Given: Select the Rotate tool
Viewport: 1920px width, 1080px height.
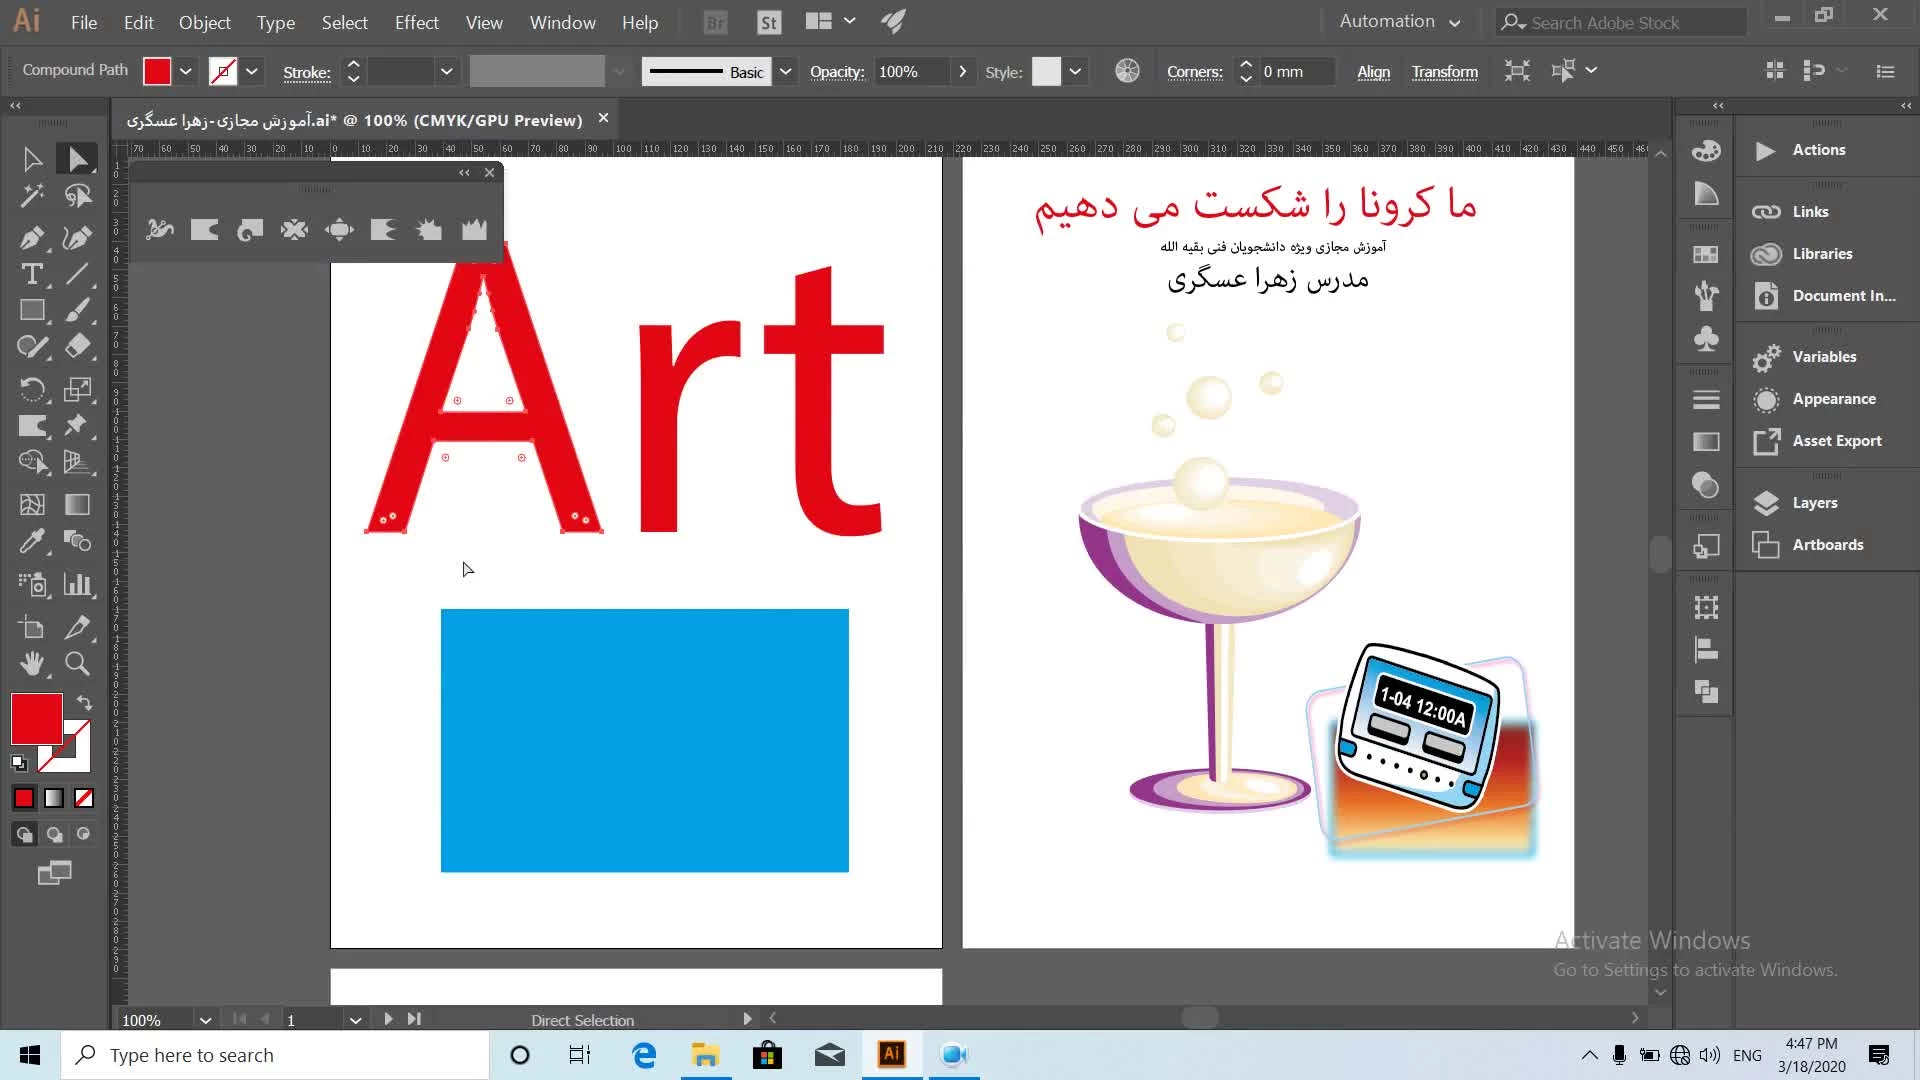Looking at the screenshot, I should pyautogui.click(x=31, y=389).
